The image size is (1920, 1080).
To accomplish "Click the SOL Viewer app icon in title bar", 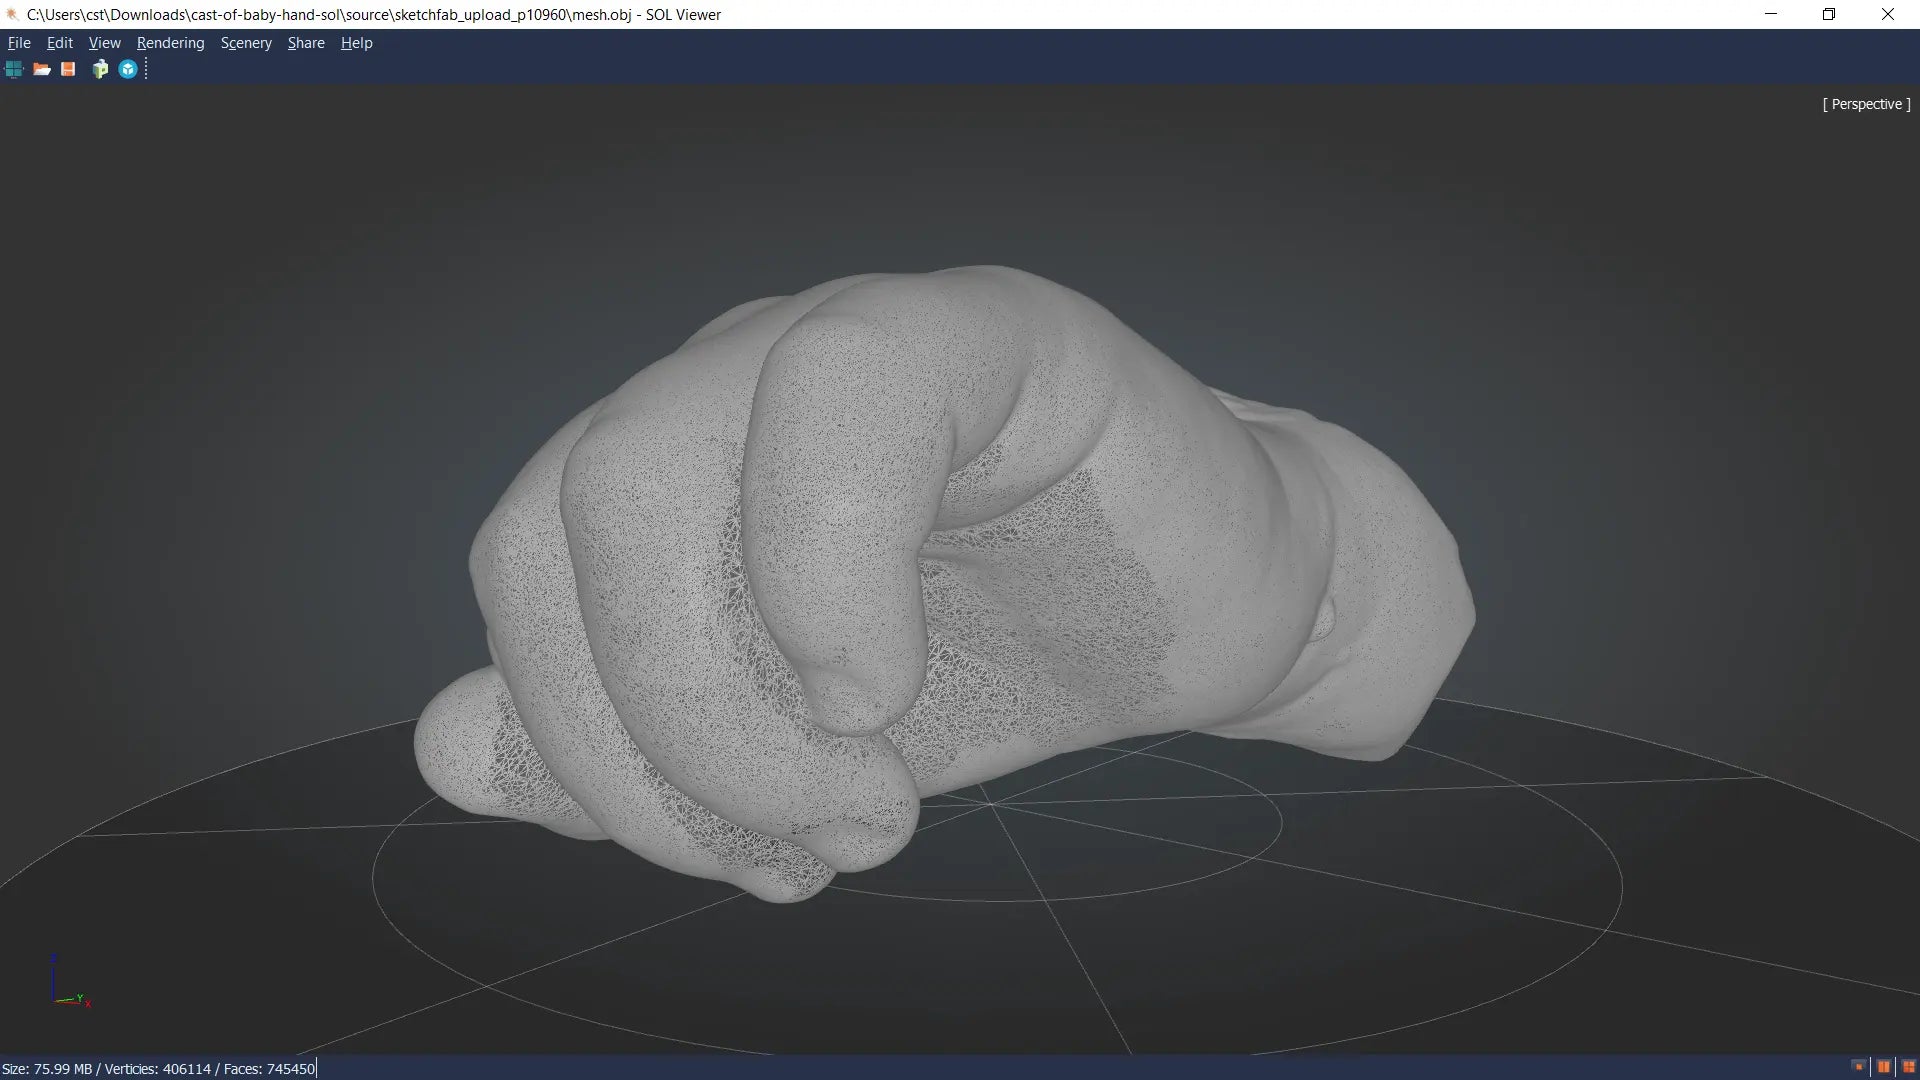I will pyautogui.click(x=12, y=15).
